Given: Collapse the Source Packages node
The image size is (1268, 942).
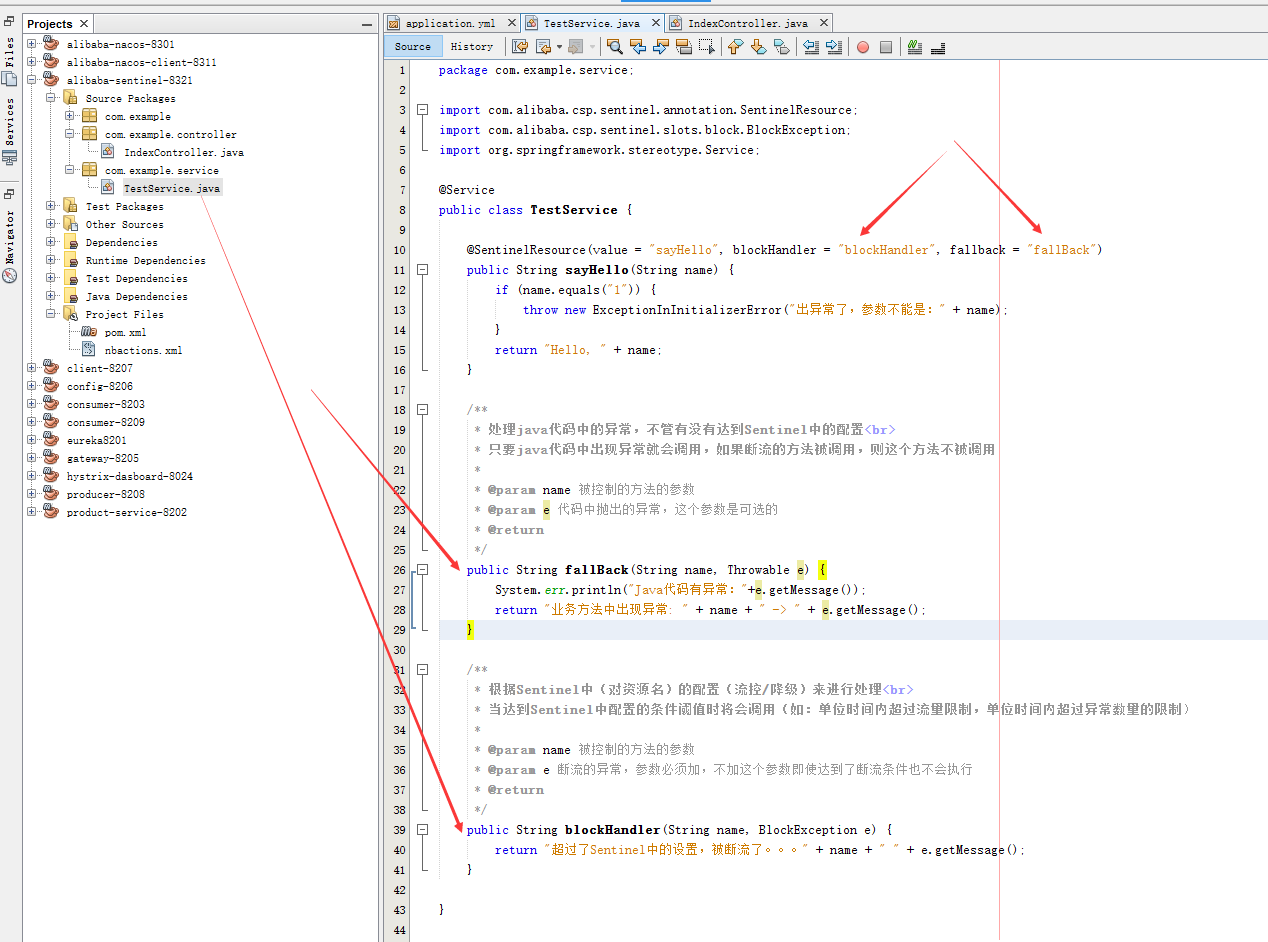Looking at the screenshot, I should click(x=51, y=98).
